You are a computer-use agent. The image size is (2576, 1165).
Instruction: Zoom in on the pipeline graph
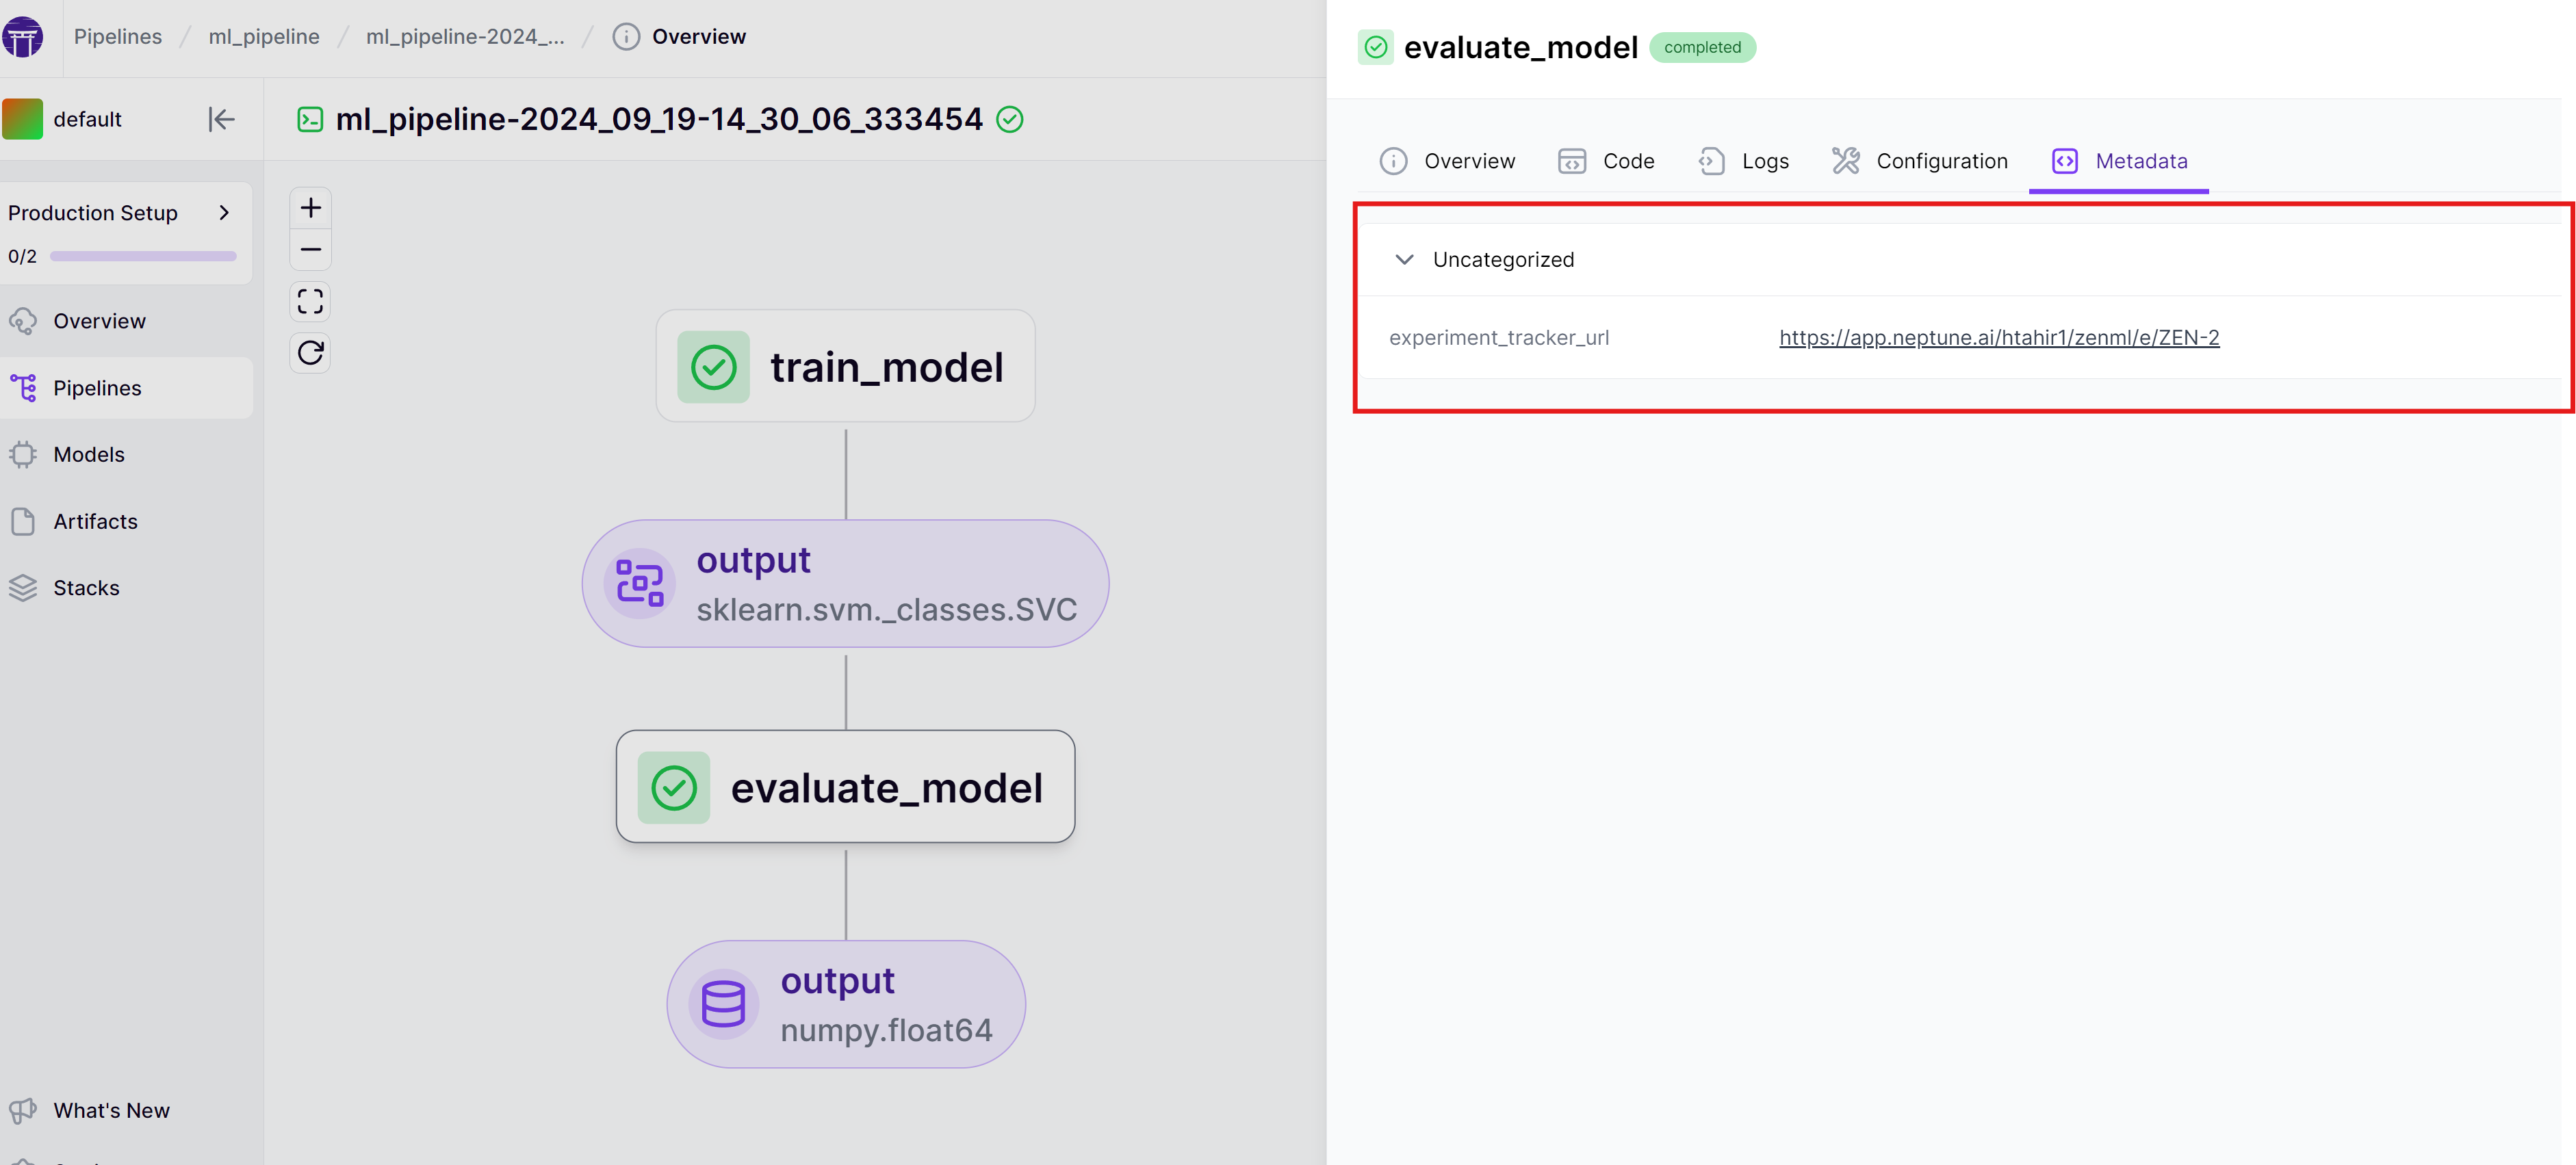[311, 208]
